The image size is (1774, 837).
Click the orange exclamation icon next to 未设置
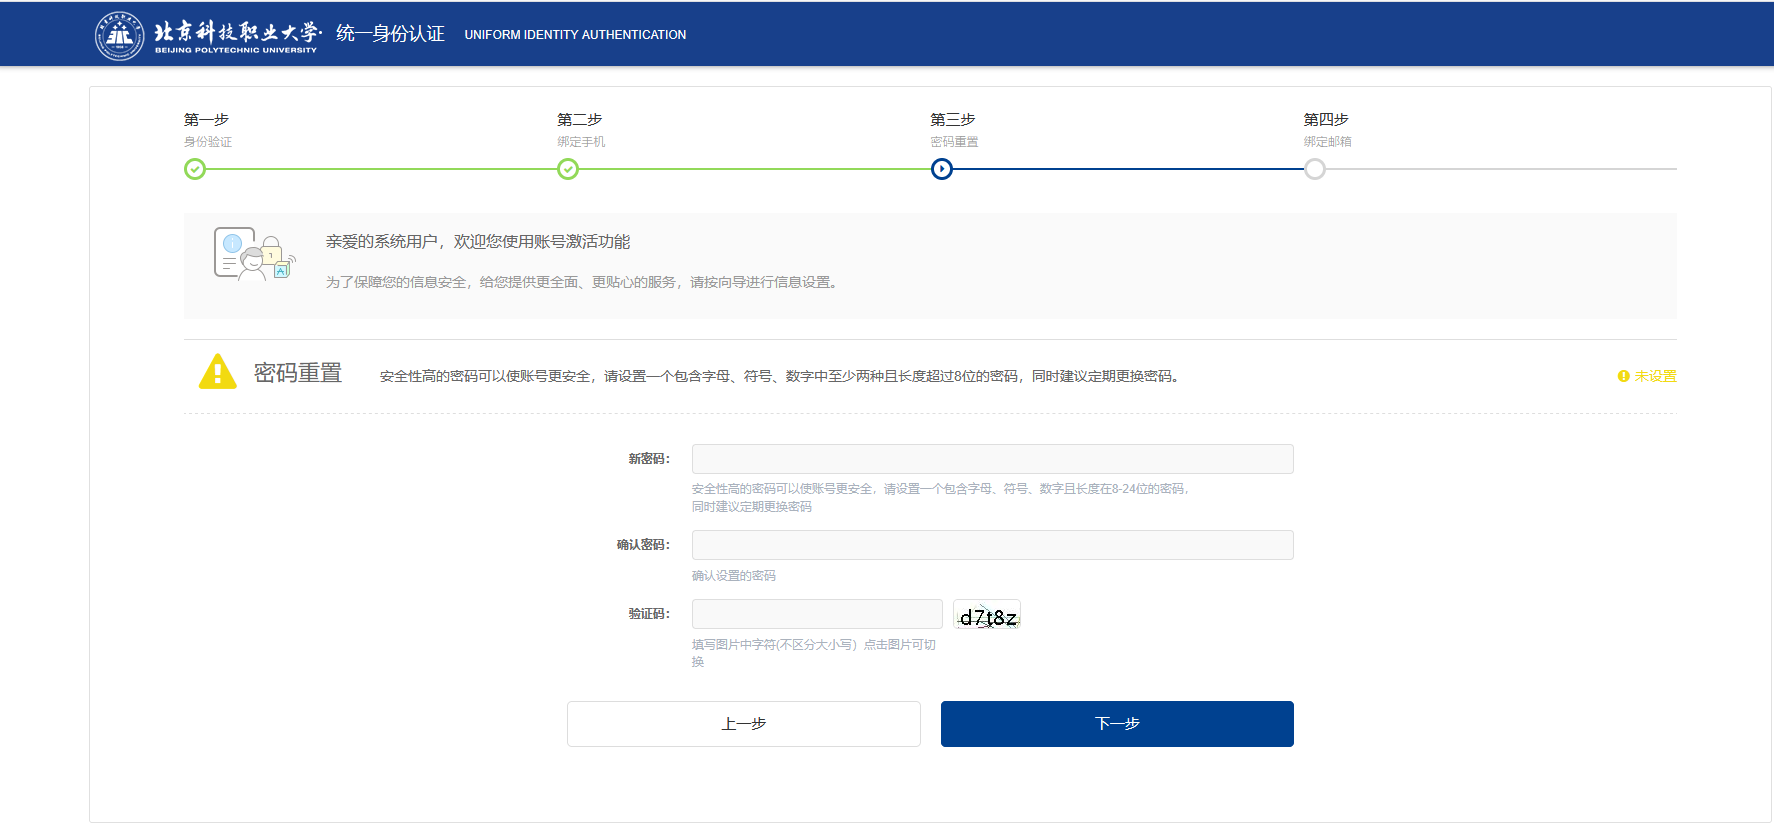point(1623,376)
